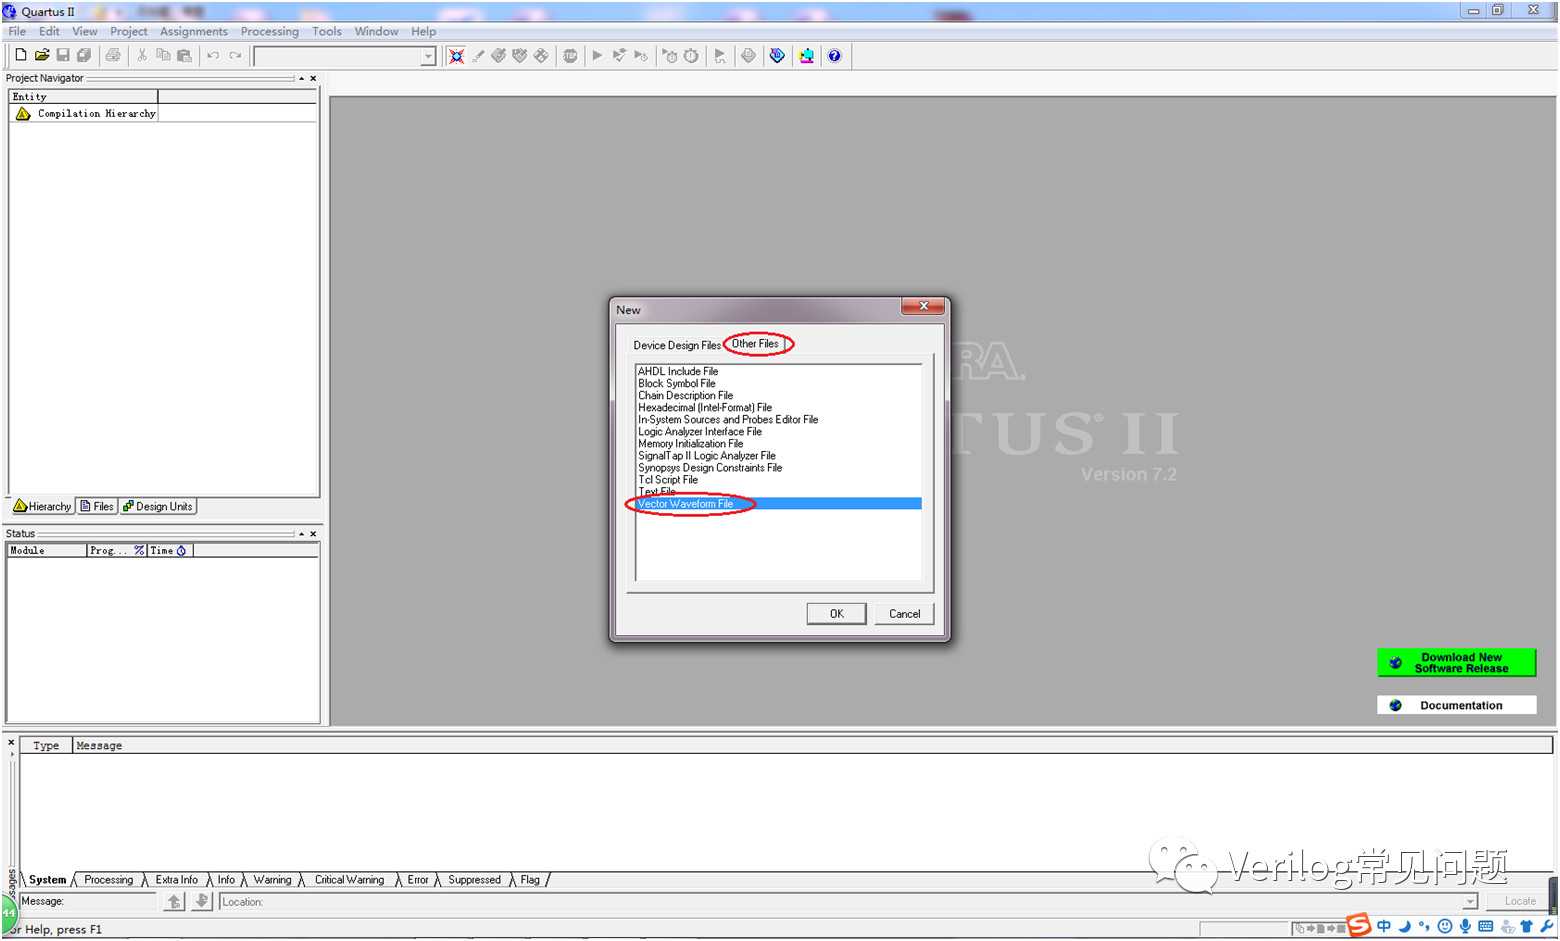The image size is (1560, 941).
Task: Open the Location dropdown in messages
Action: [1470, 902]
